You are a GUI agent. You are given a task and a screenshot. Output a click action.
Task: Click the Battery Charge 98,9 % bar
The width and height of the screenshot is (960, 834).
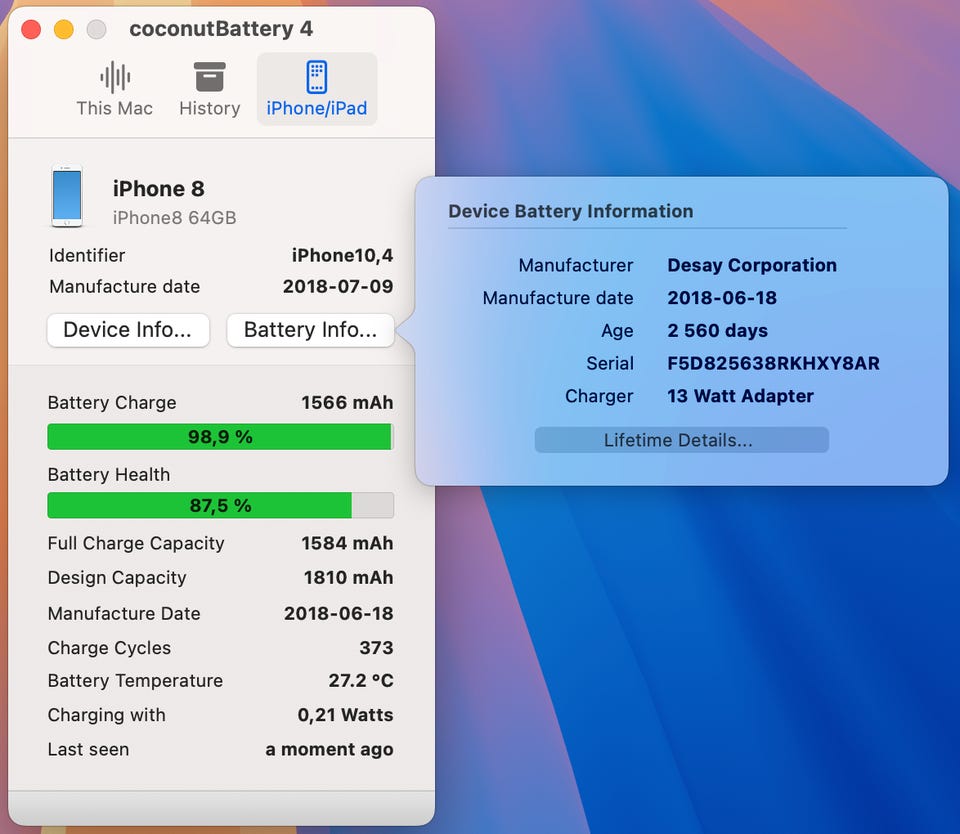(220, 437)
